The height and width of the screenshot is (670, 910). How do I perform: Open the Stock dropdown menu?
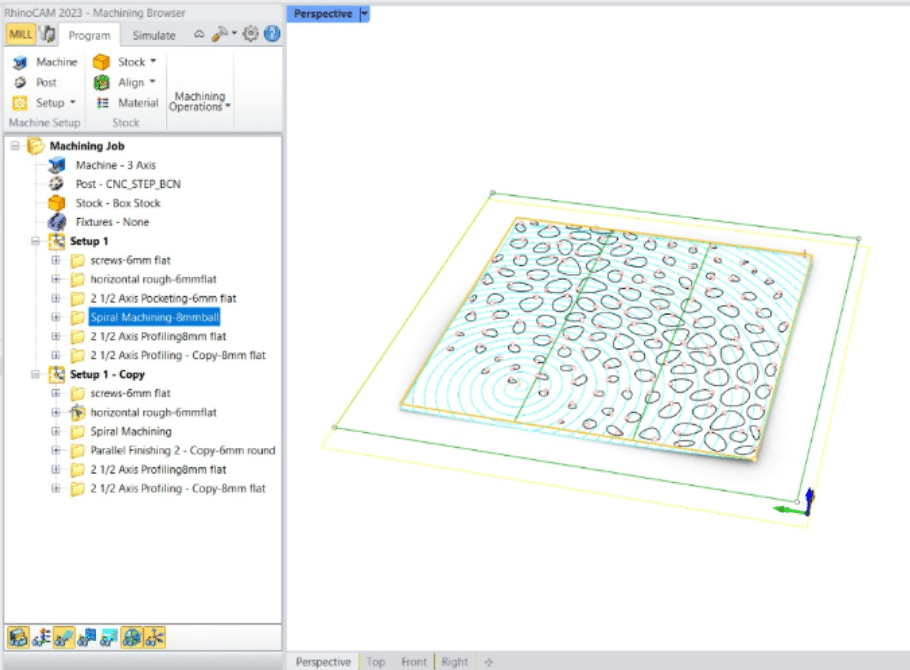(131, 62)
